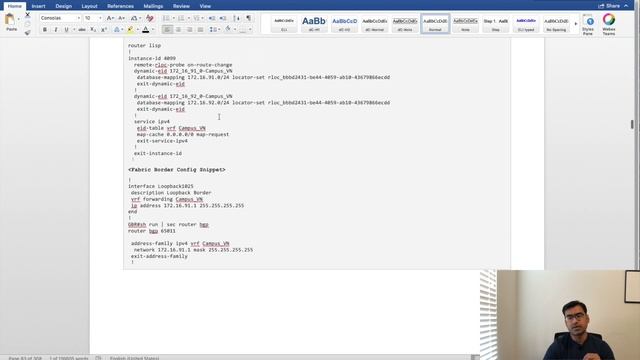The image size is (640, 360).
Task: Apply superscript formatting
Action: (x=104, y=29)
